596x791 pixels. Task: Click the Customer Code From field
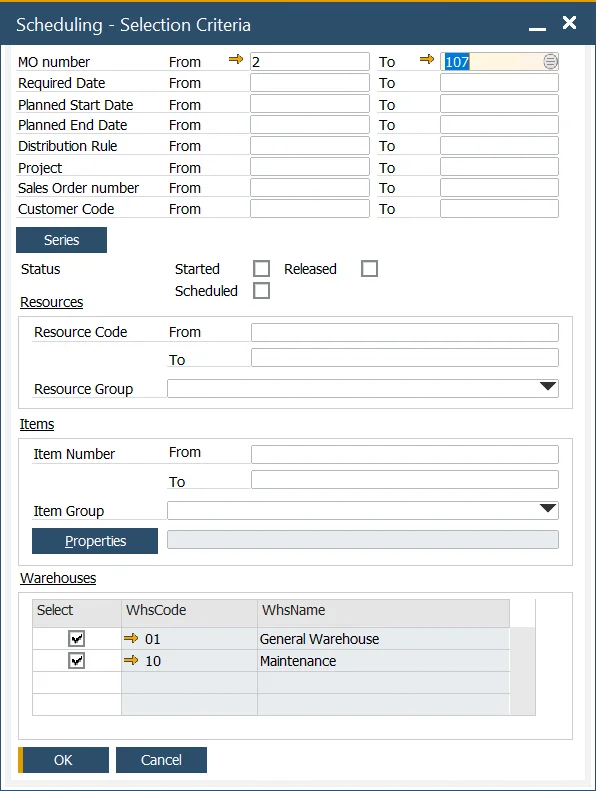310,208
